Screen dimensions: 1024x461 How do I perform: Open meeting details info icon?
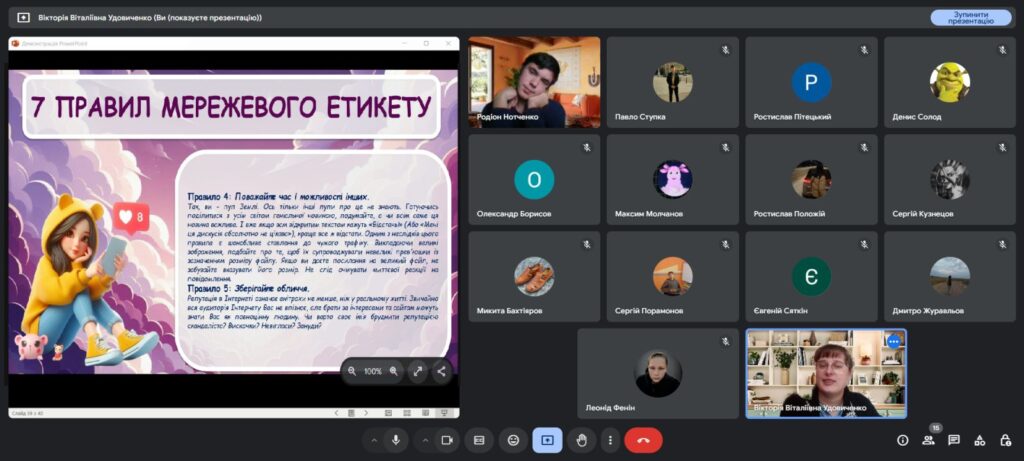point(902,440)
